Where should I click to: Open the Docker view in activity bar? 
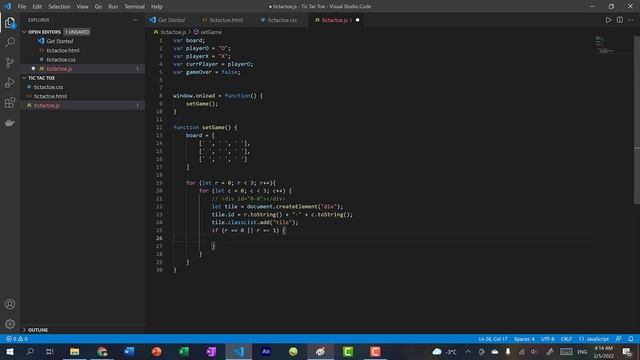[x=10, y=122]
